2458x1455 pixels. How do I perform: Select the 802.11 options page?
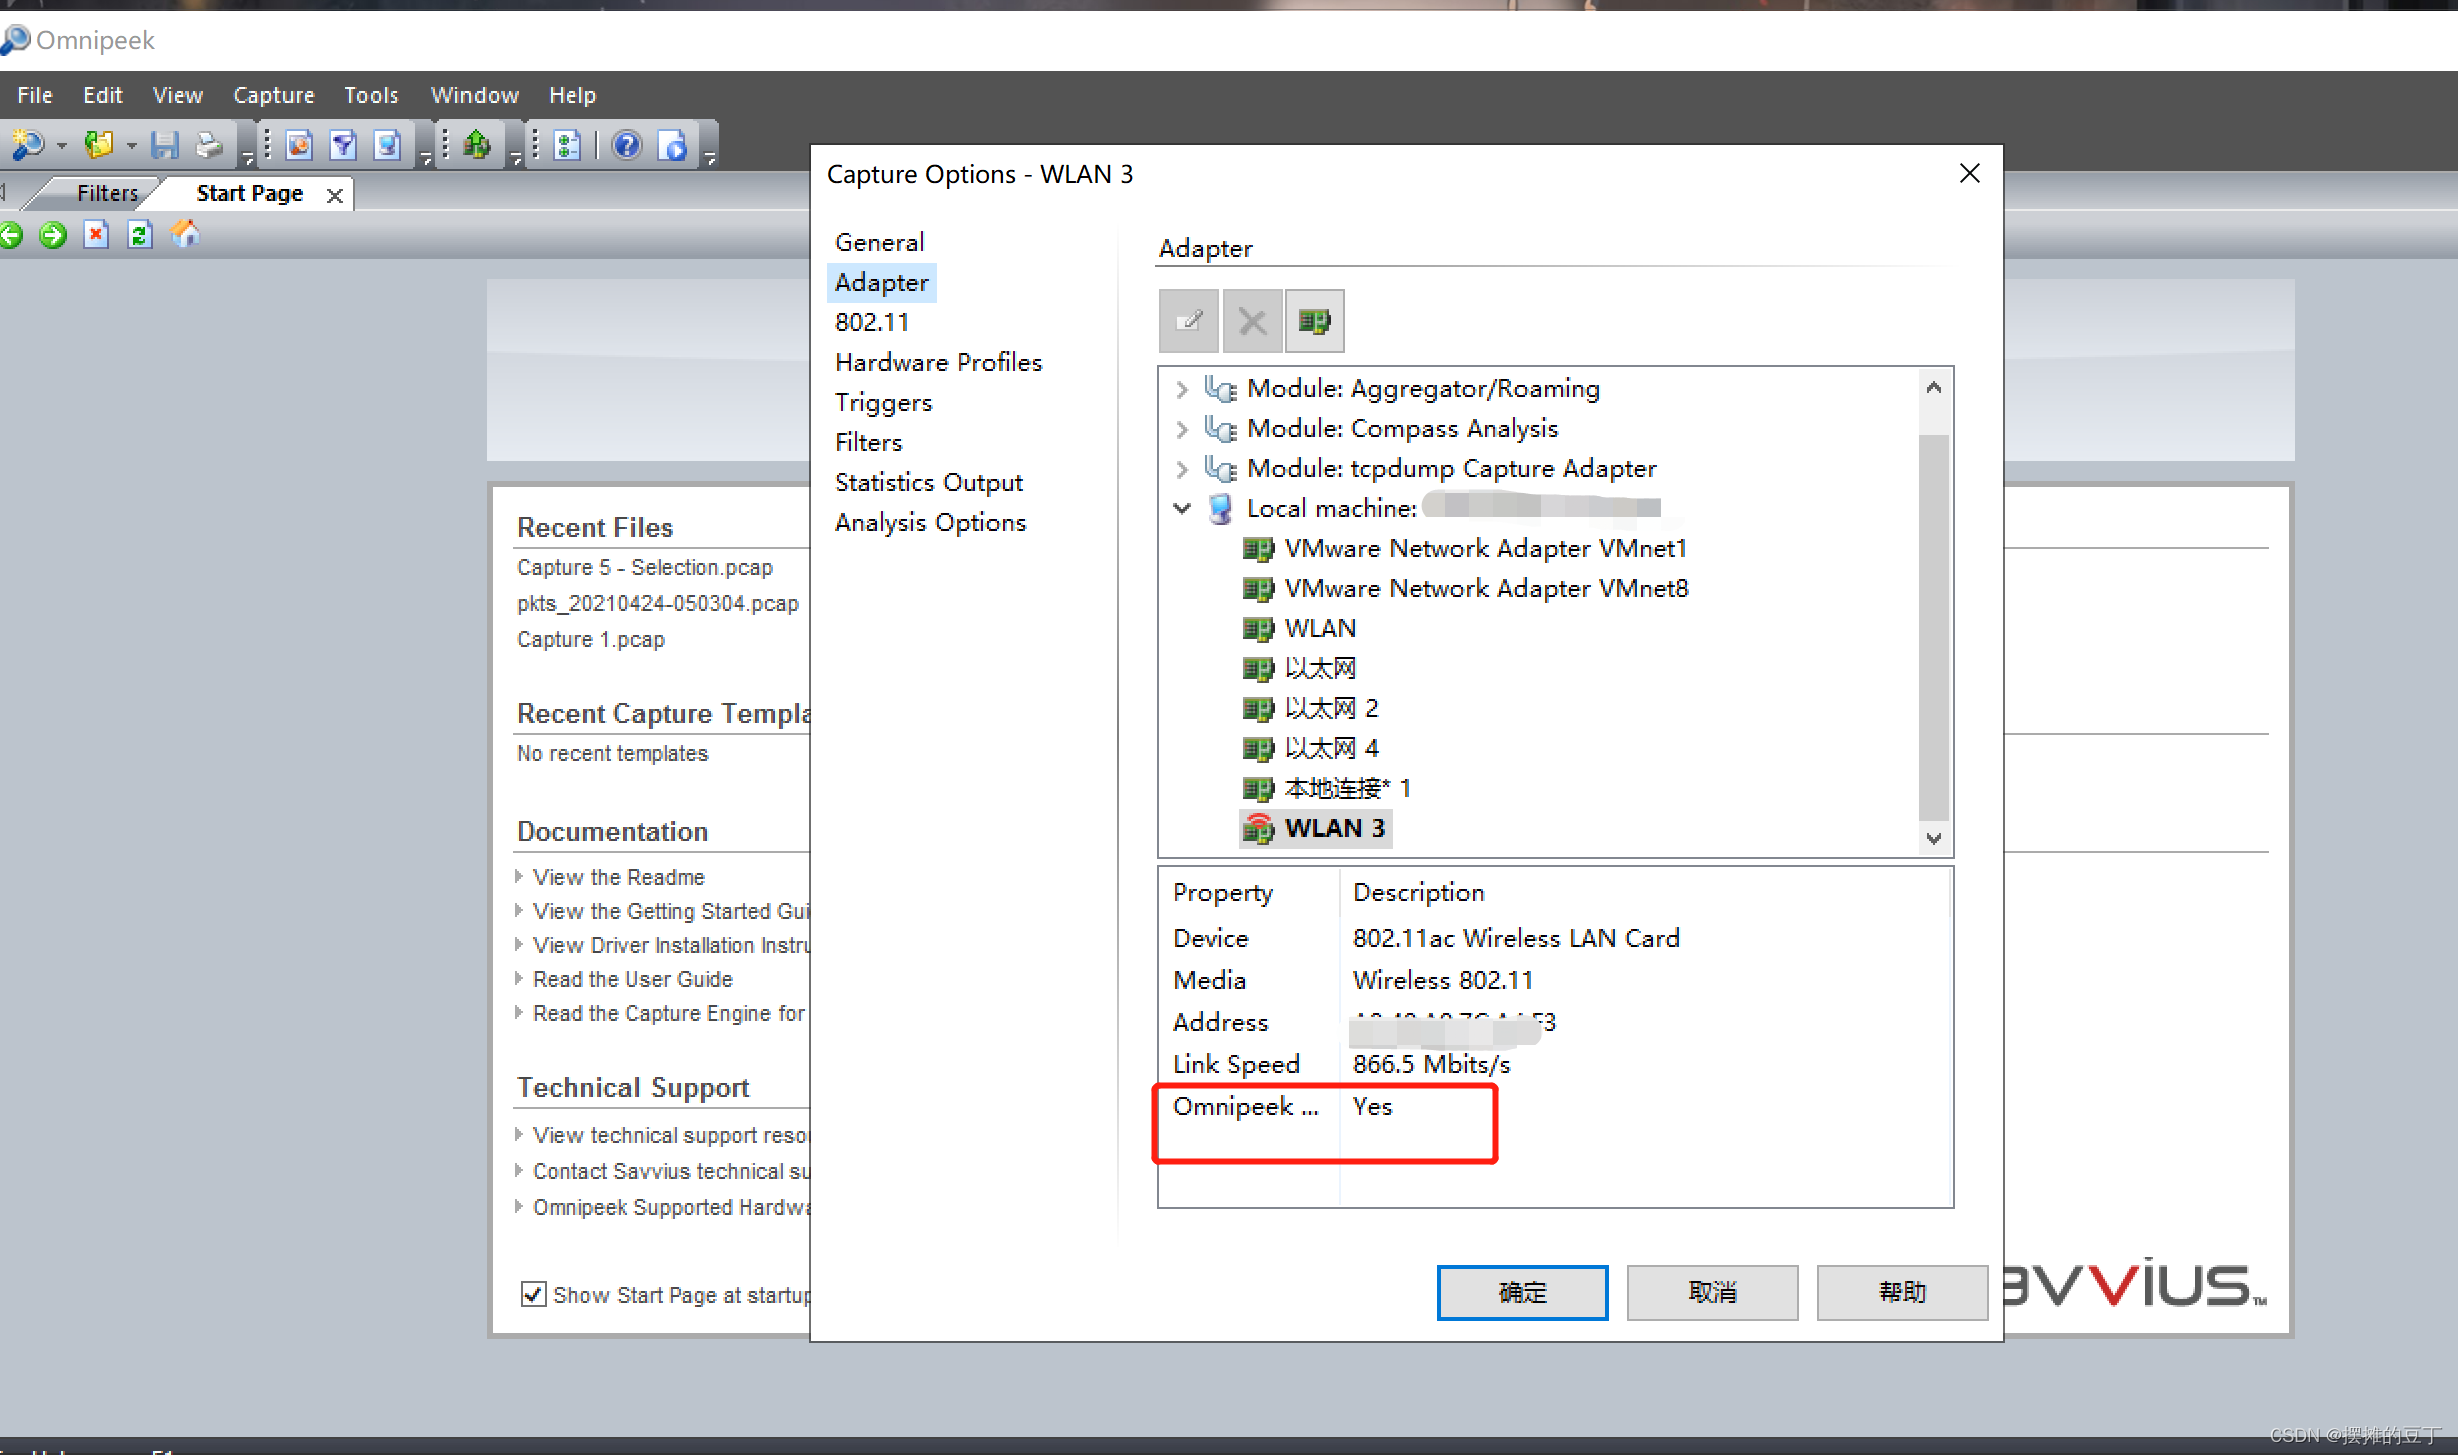point(871,322)
